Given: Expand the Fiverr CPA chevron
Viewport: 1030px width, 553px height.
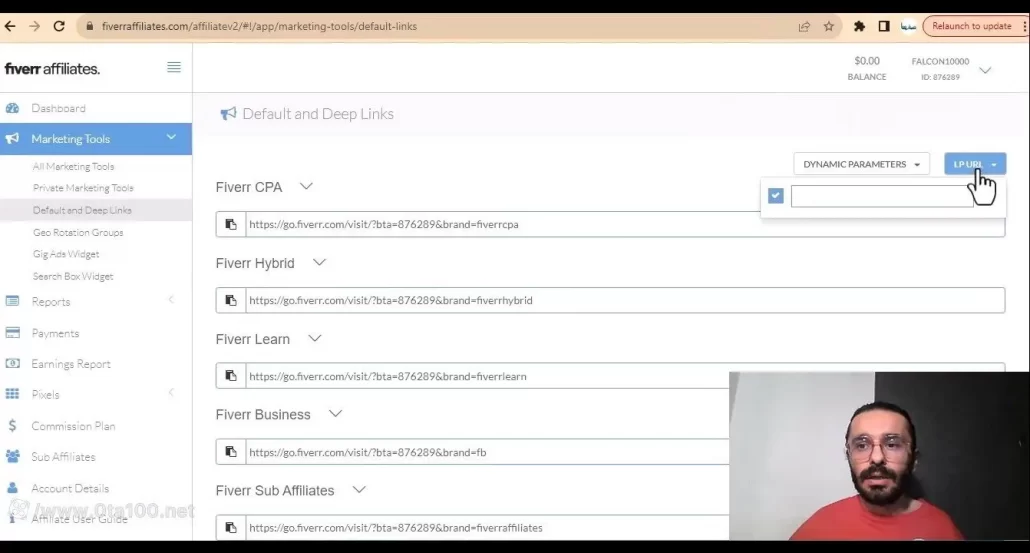Looking at the screenshot, I should [x=306, y=186].
